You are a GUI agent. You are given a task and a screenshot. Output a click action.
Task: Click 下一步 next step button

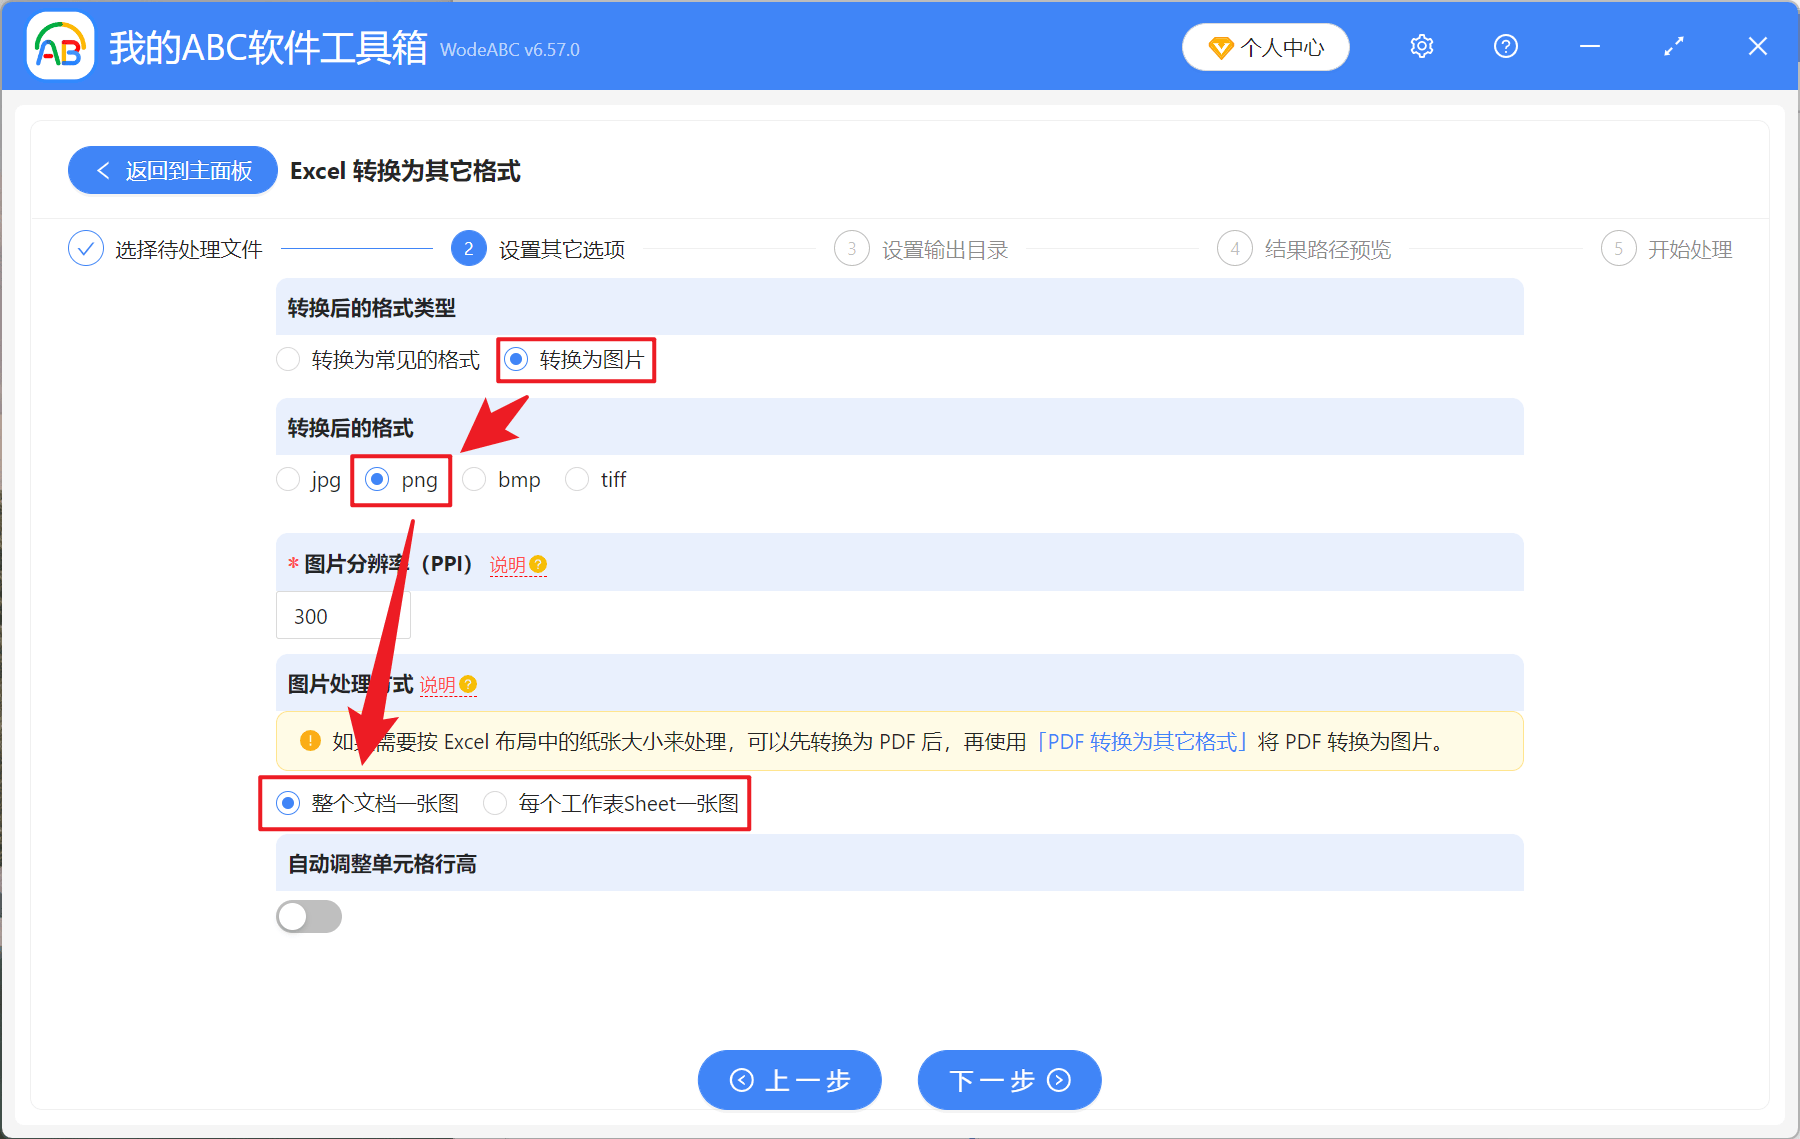pos(1010,1080)
